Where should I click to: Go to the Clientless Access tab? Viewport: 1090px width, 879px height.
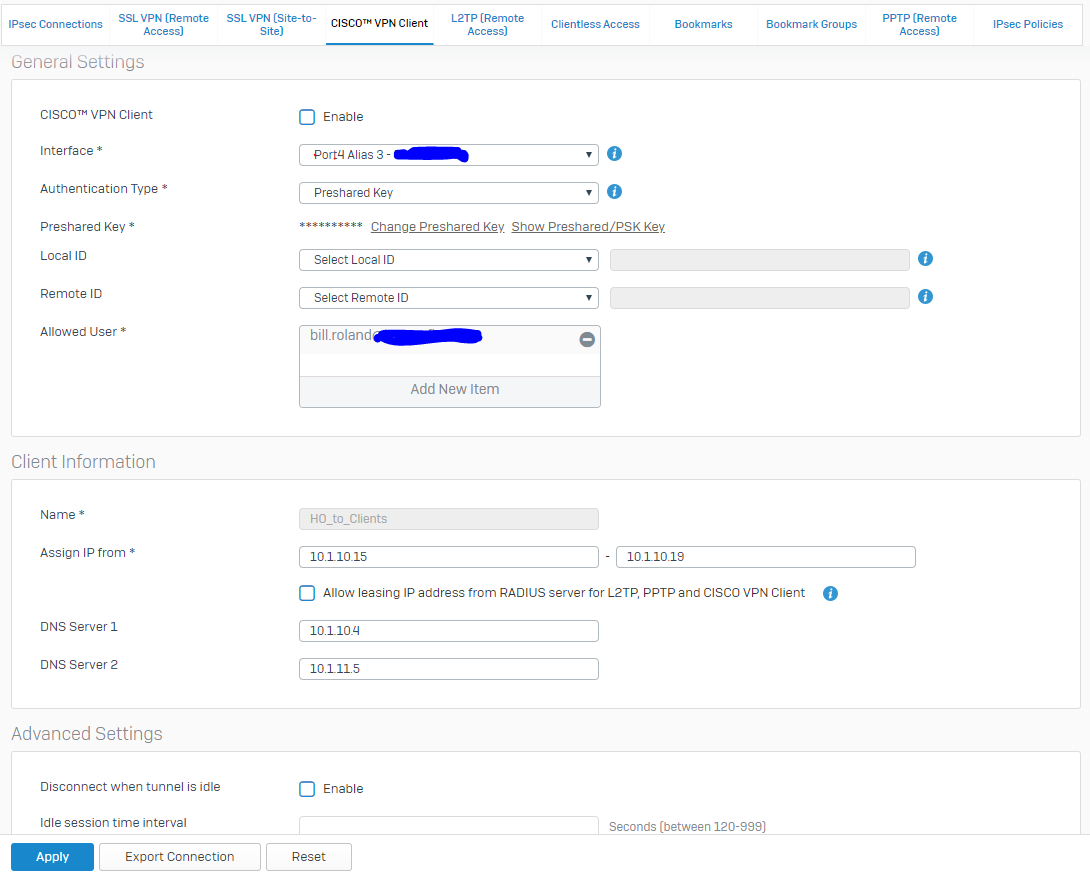[595, 24]
